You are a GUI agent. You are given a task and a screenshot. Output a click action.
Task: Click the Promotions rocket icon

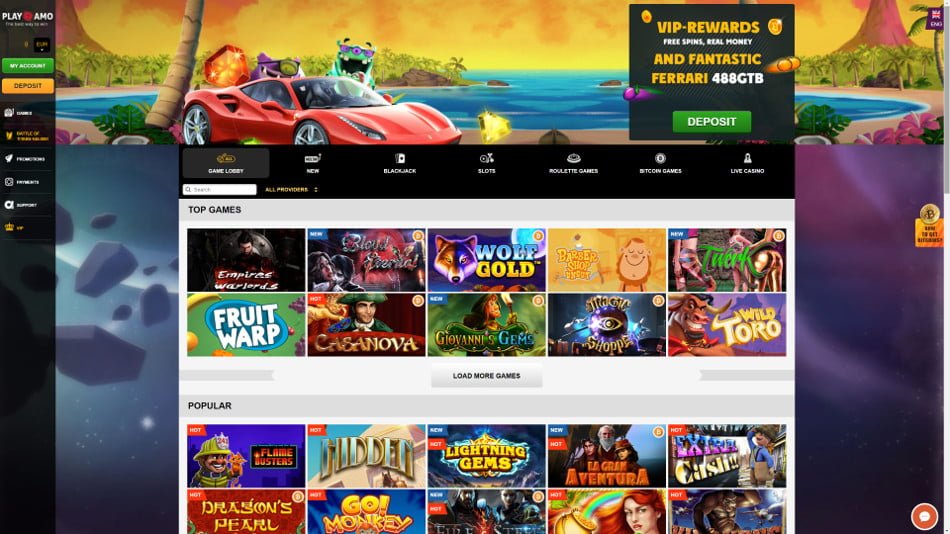click(9, 159)
